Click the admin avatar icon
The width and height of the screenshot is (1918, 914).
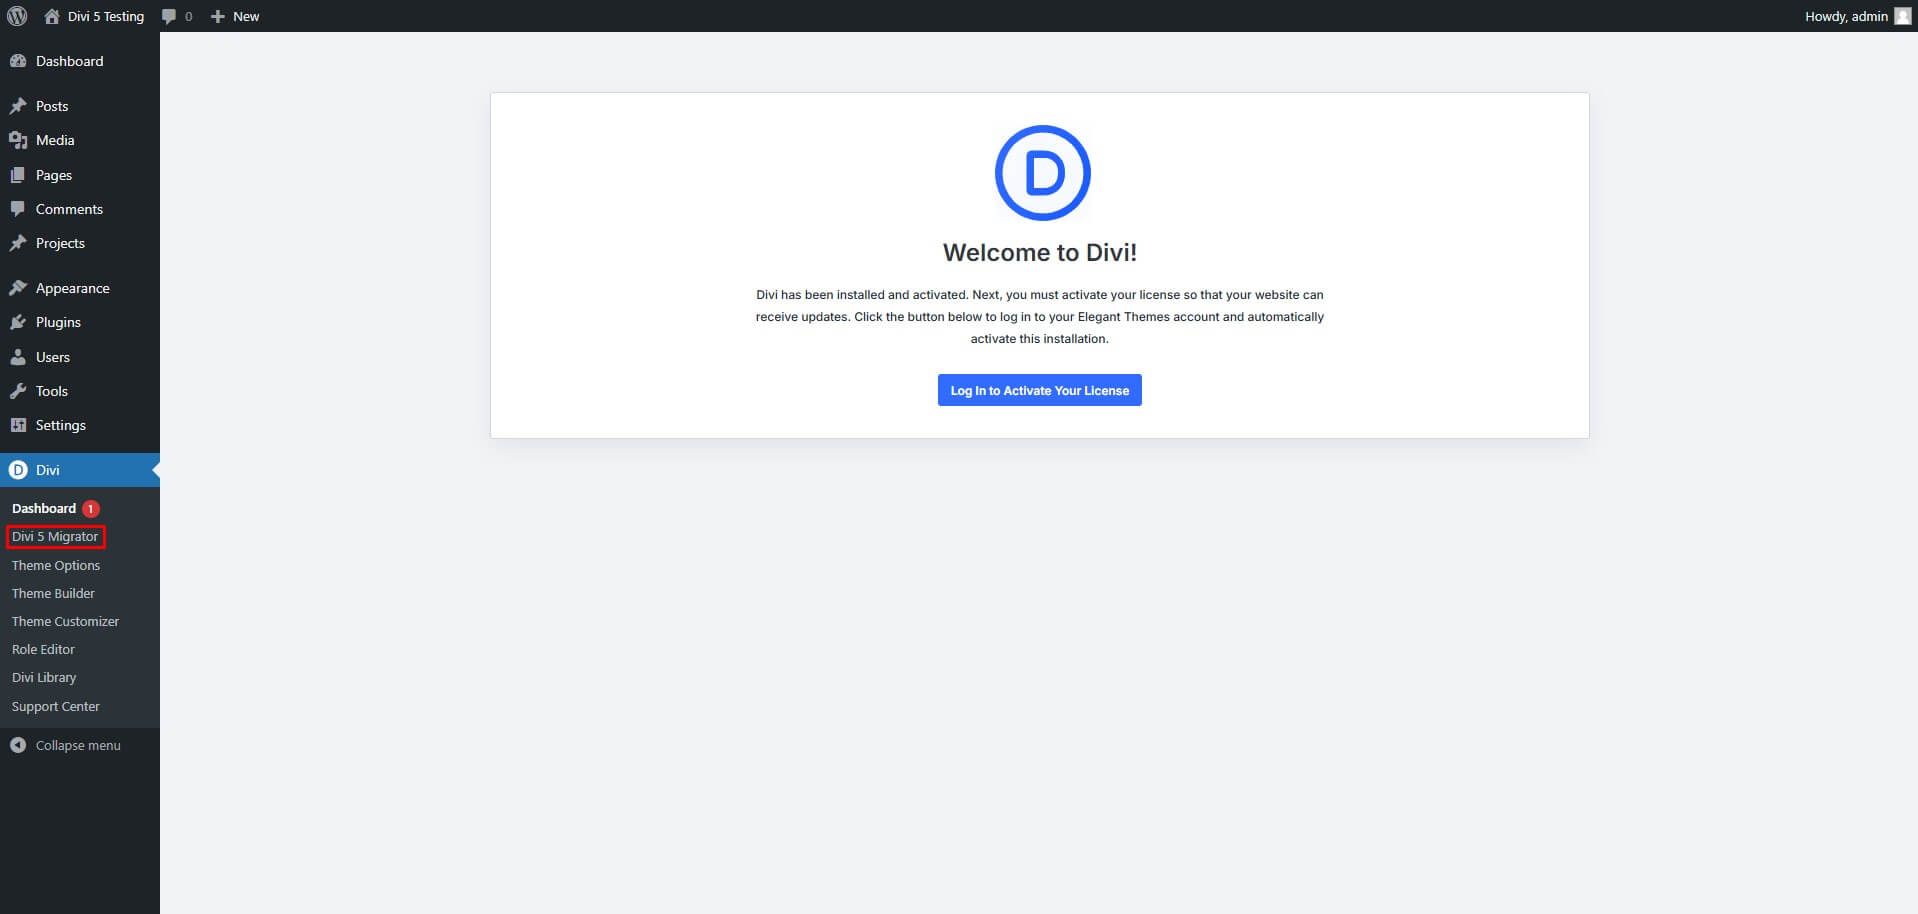pyautogui.click(x=1902, y=16)
